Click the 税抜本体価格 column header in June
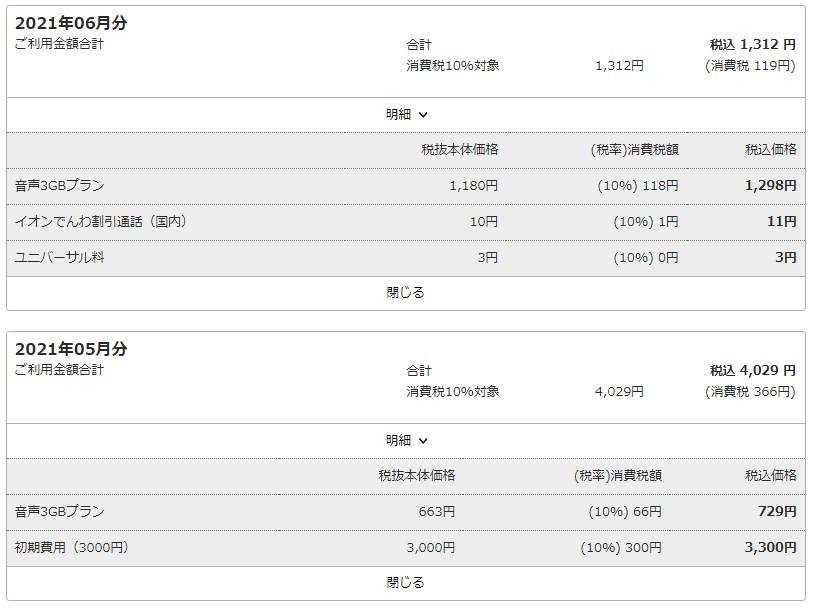813x609 pixels. pos(459,150)
